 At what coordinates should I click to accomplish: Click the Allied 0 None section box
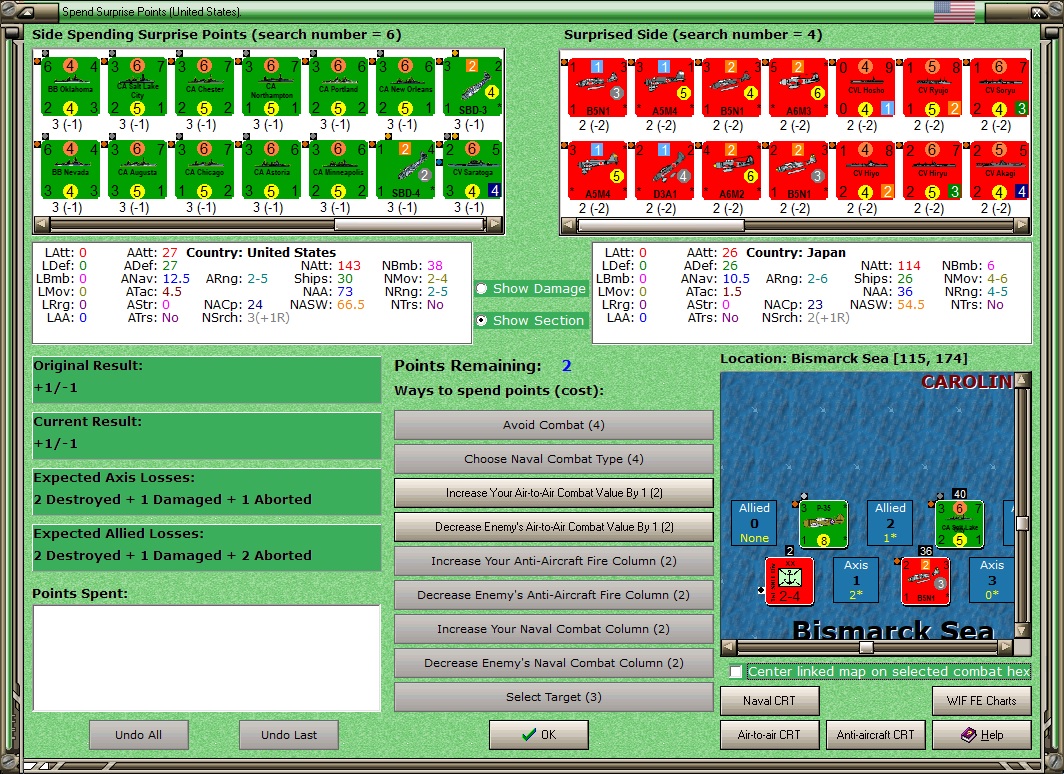pyautogui.click(x=755, y=523)
